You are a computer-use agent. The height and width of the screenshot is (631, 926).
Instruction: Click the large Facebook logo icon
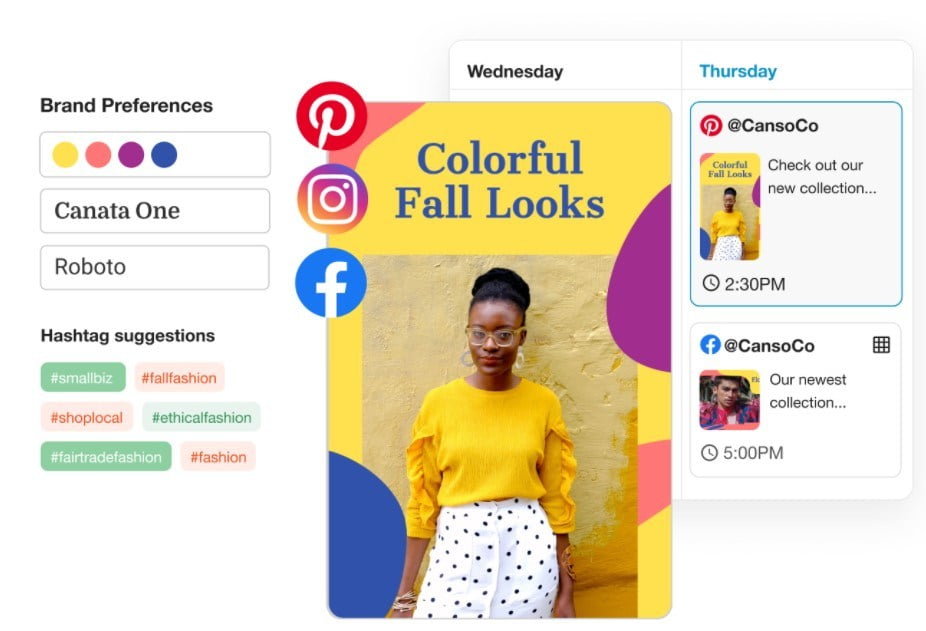(331, 282)
